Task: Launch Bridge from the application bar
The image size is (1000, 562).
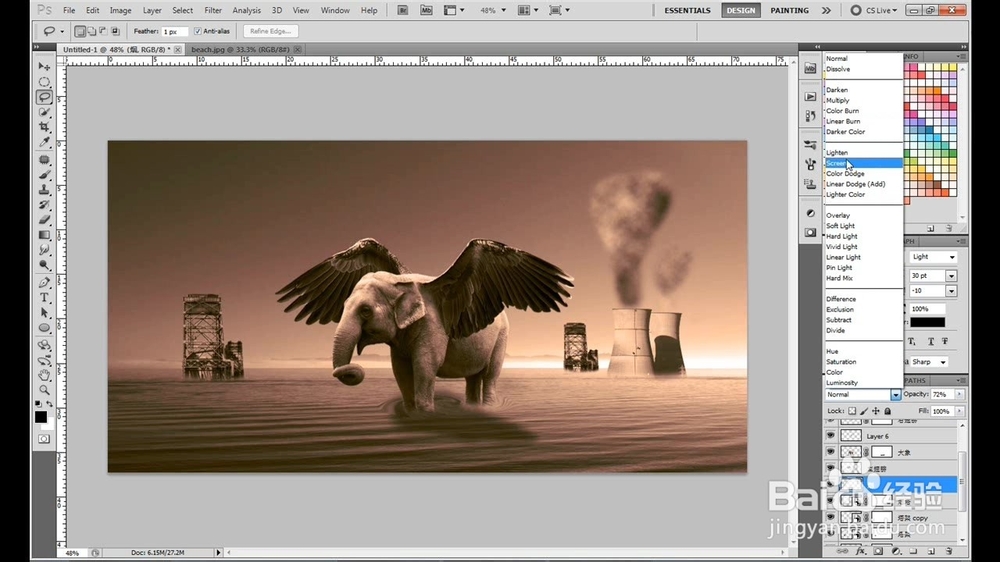Action: pyautogui.click(x=402, y=10)
